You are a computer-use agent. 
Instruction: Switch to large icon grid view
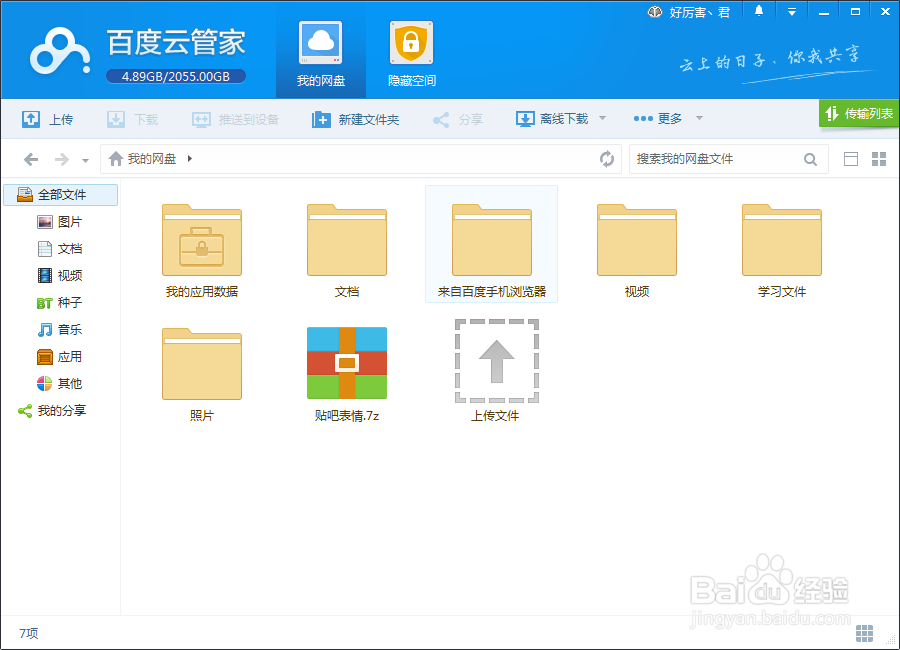[x=879, y=159]
